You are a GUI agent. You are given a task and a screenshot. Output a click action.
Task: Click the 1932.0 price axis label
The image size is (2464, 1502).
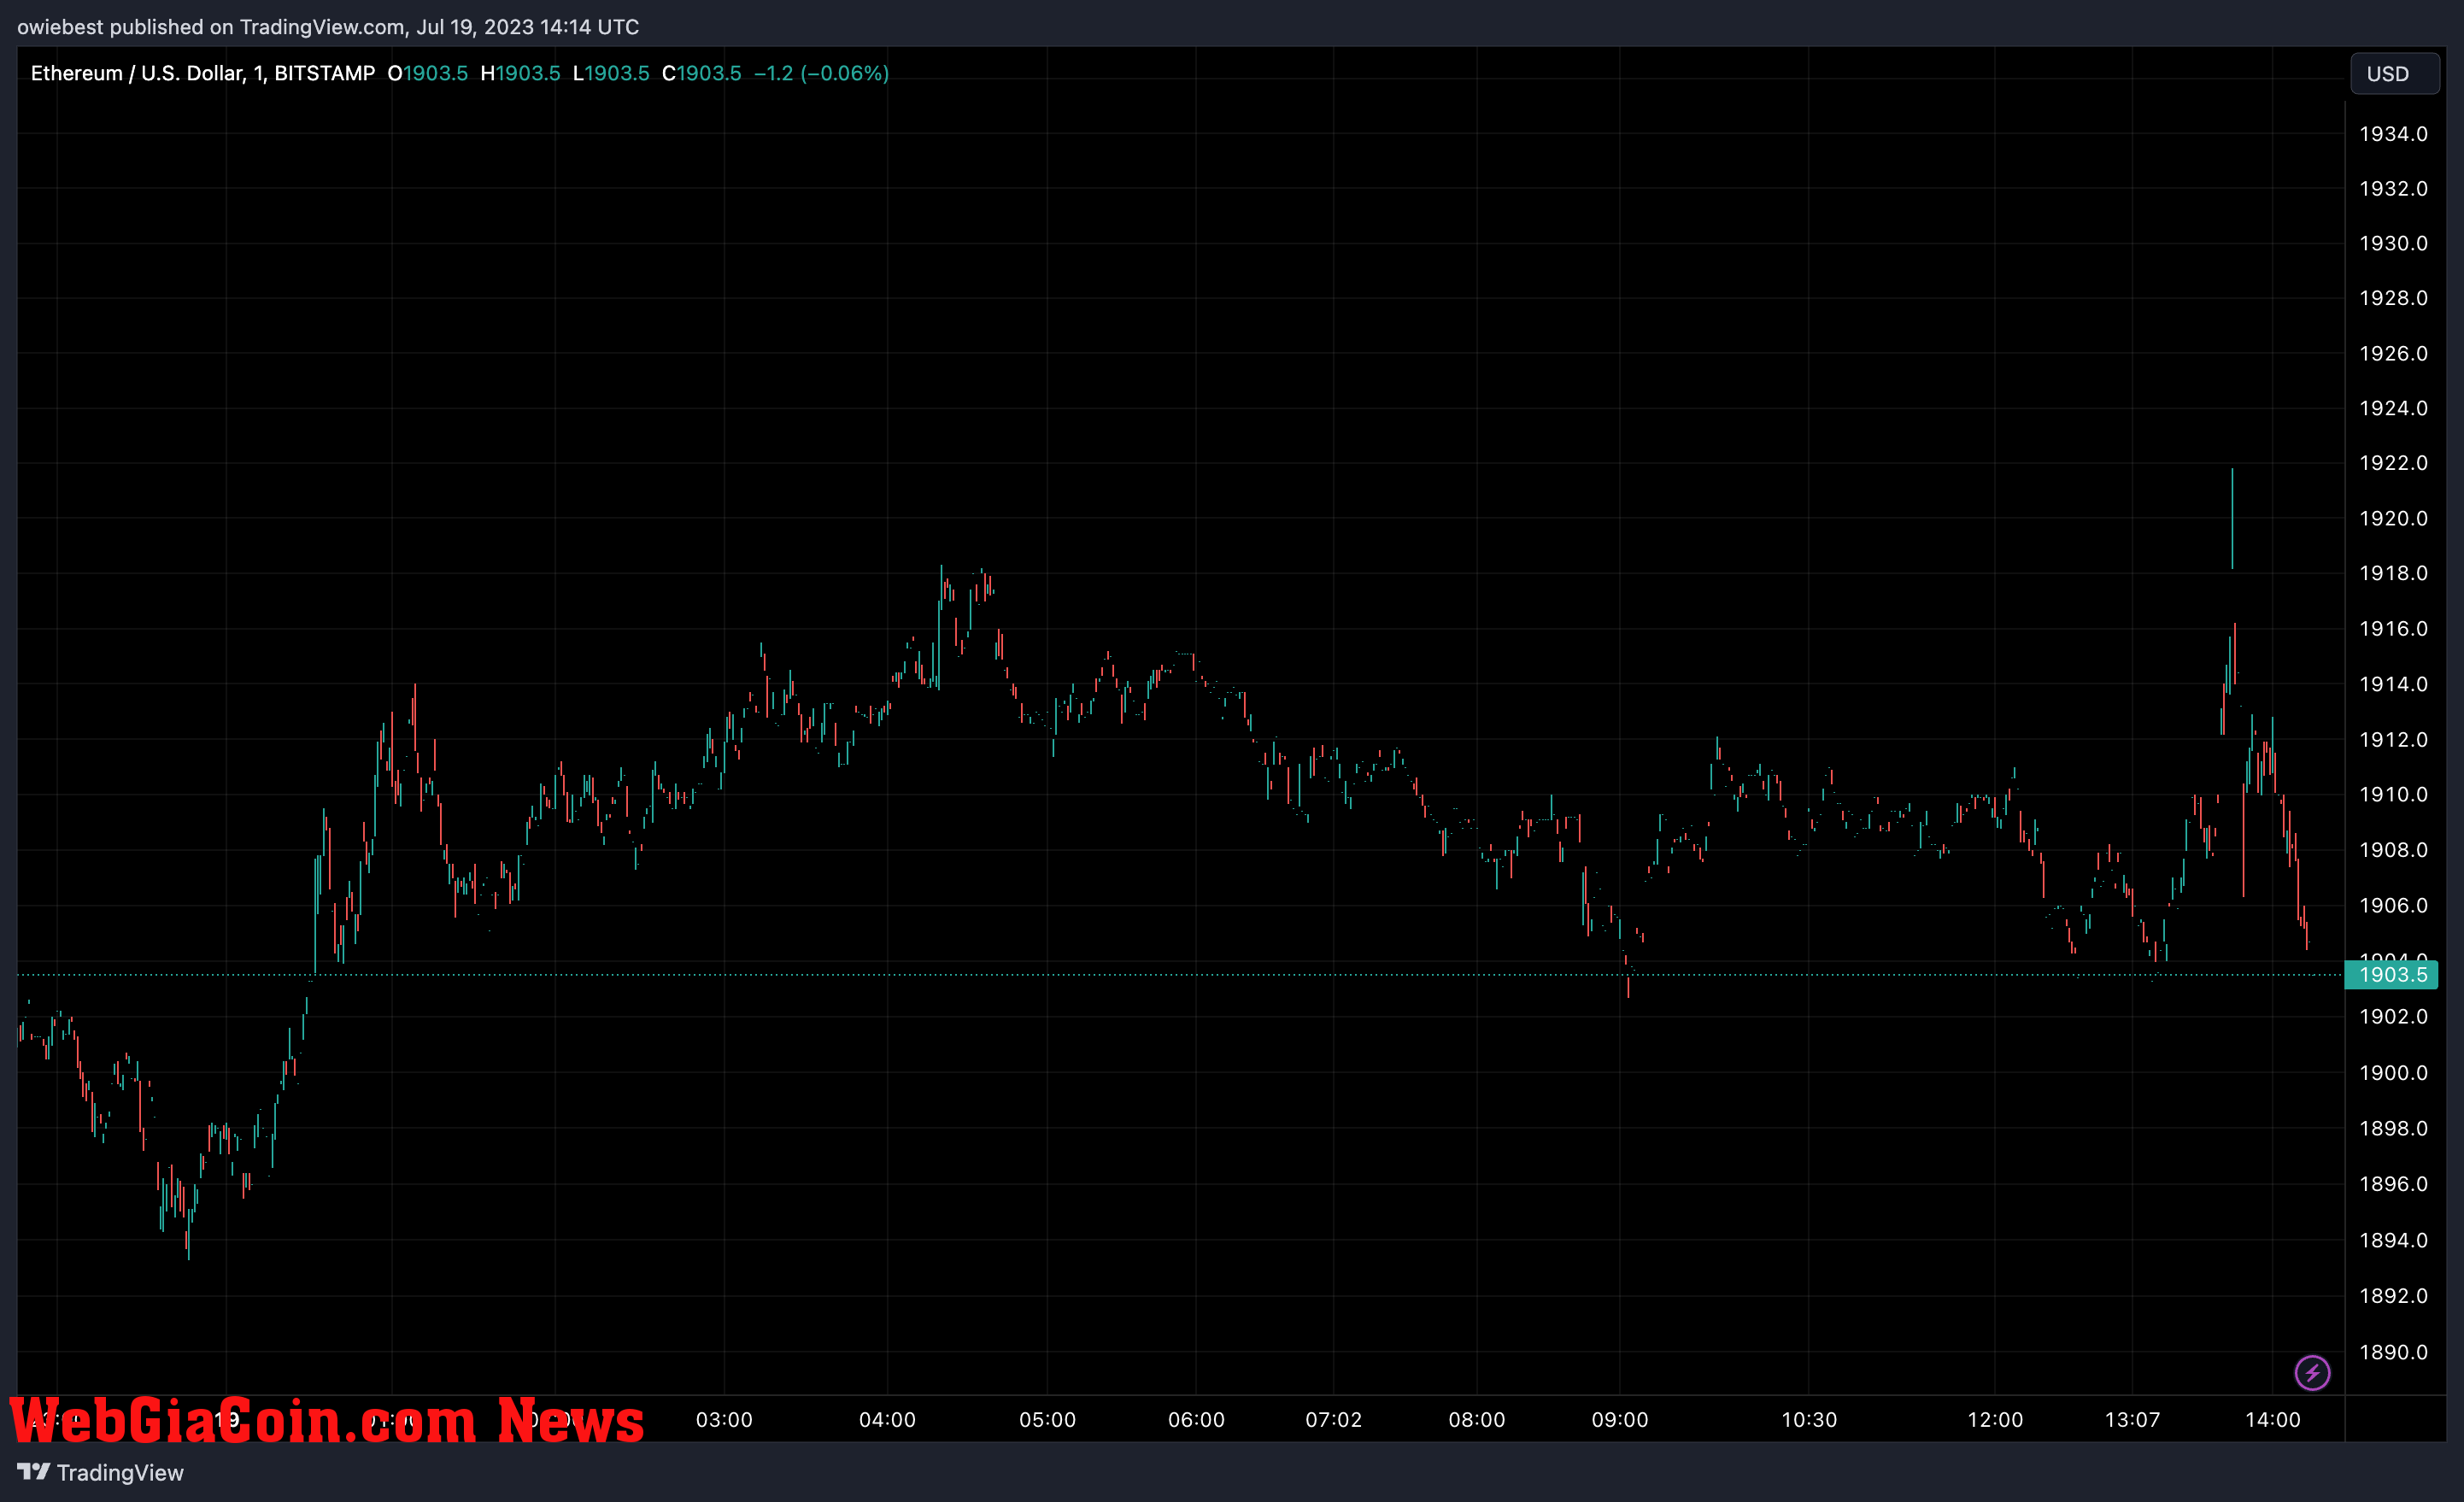click(x=2393, y=189)
